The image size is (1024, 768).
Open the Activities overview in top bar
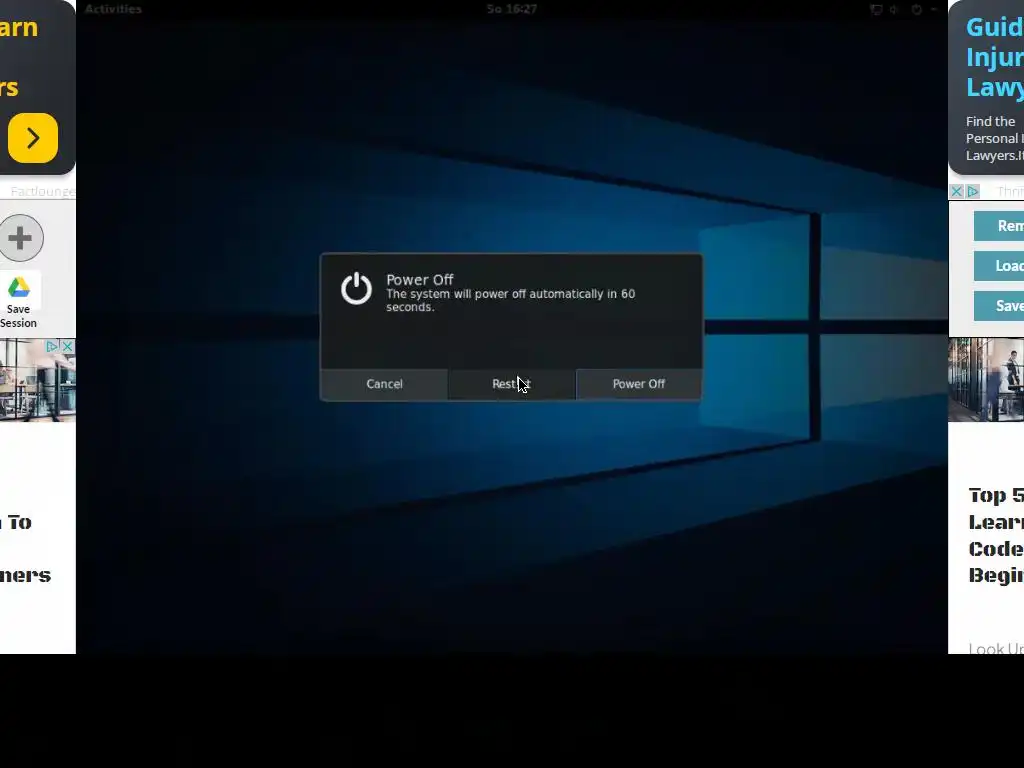coord(113,9)
